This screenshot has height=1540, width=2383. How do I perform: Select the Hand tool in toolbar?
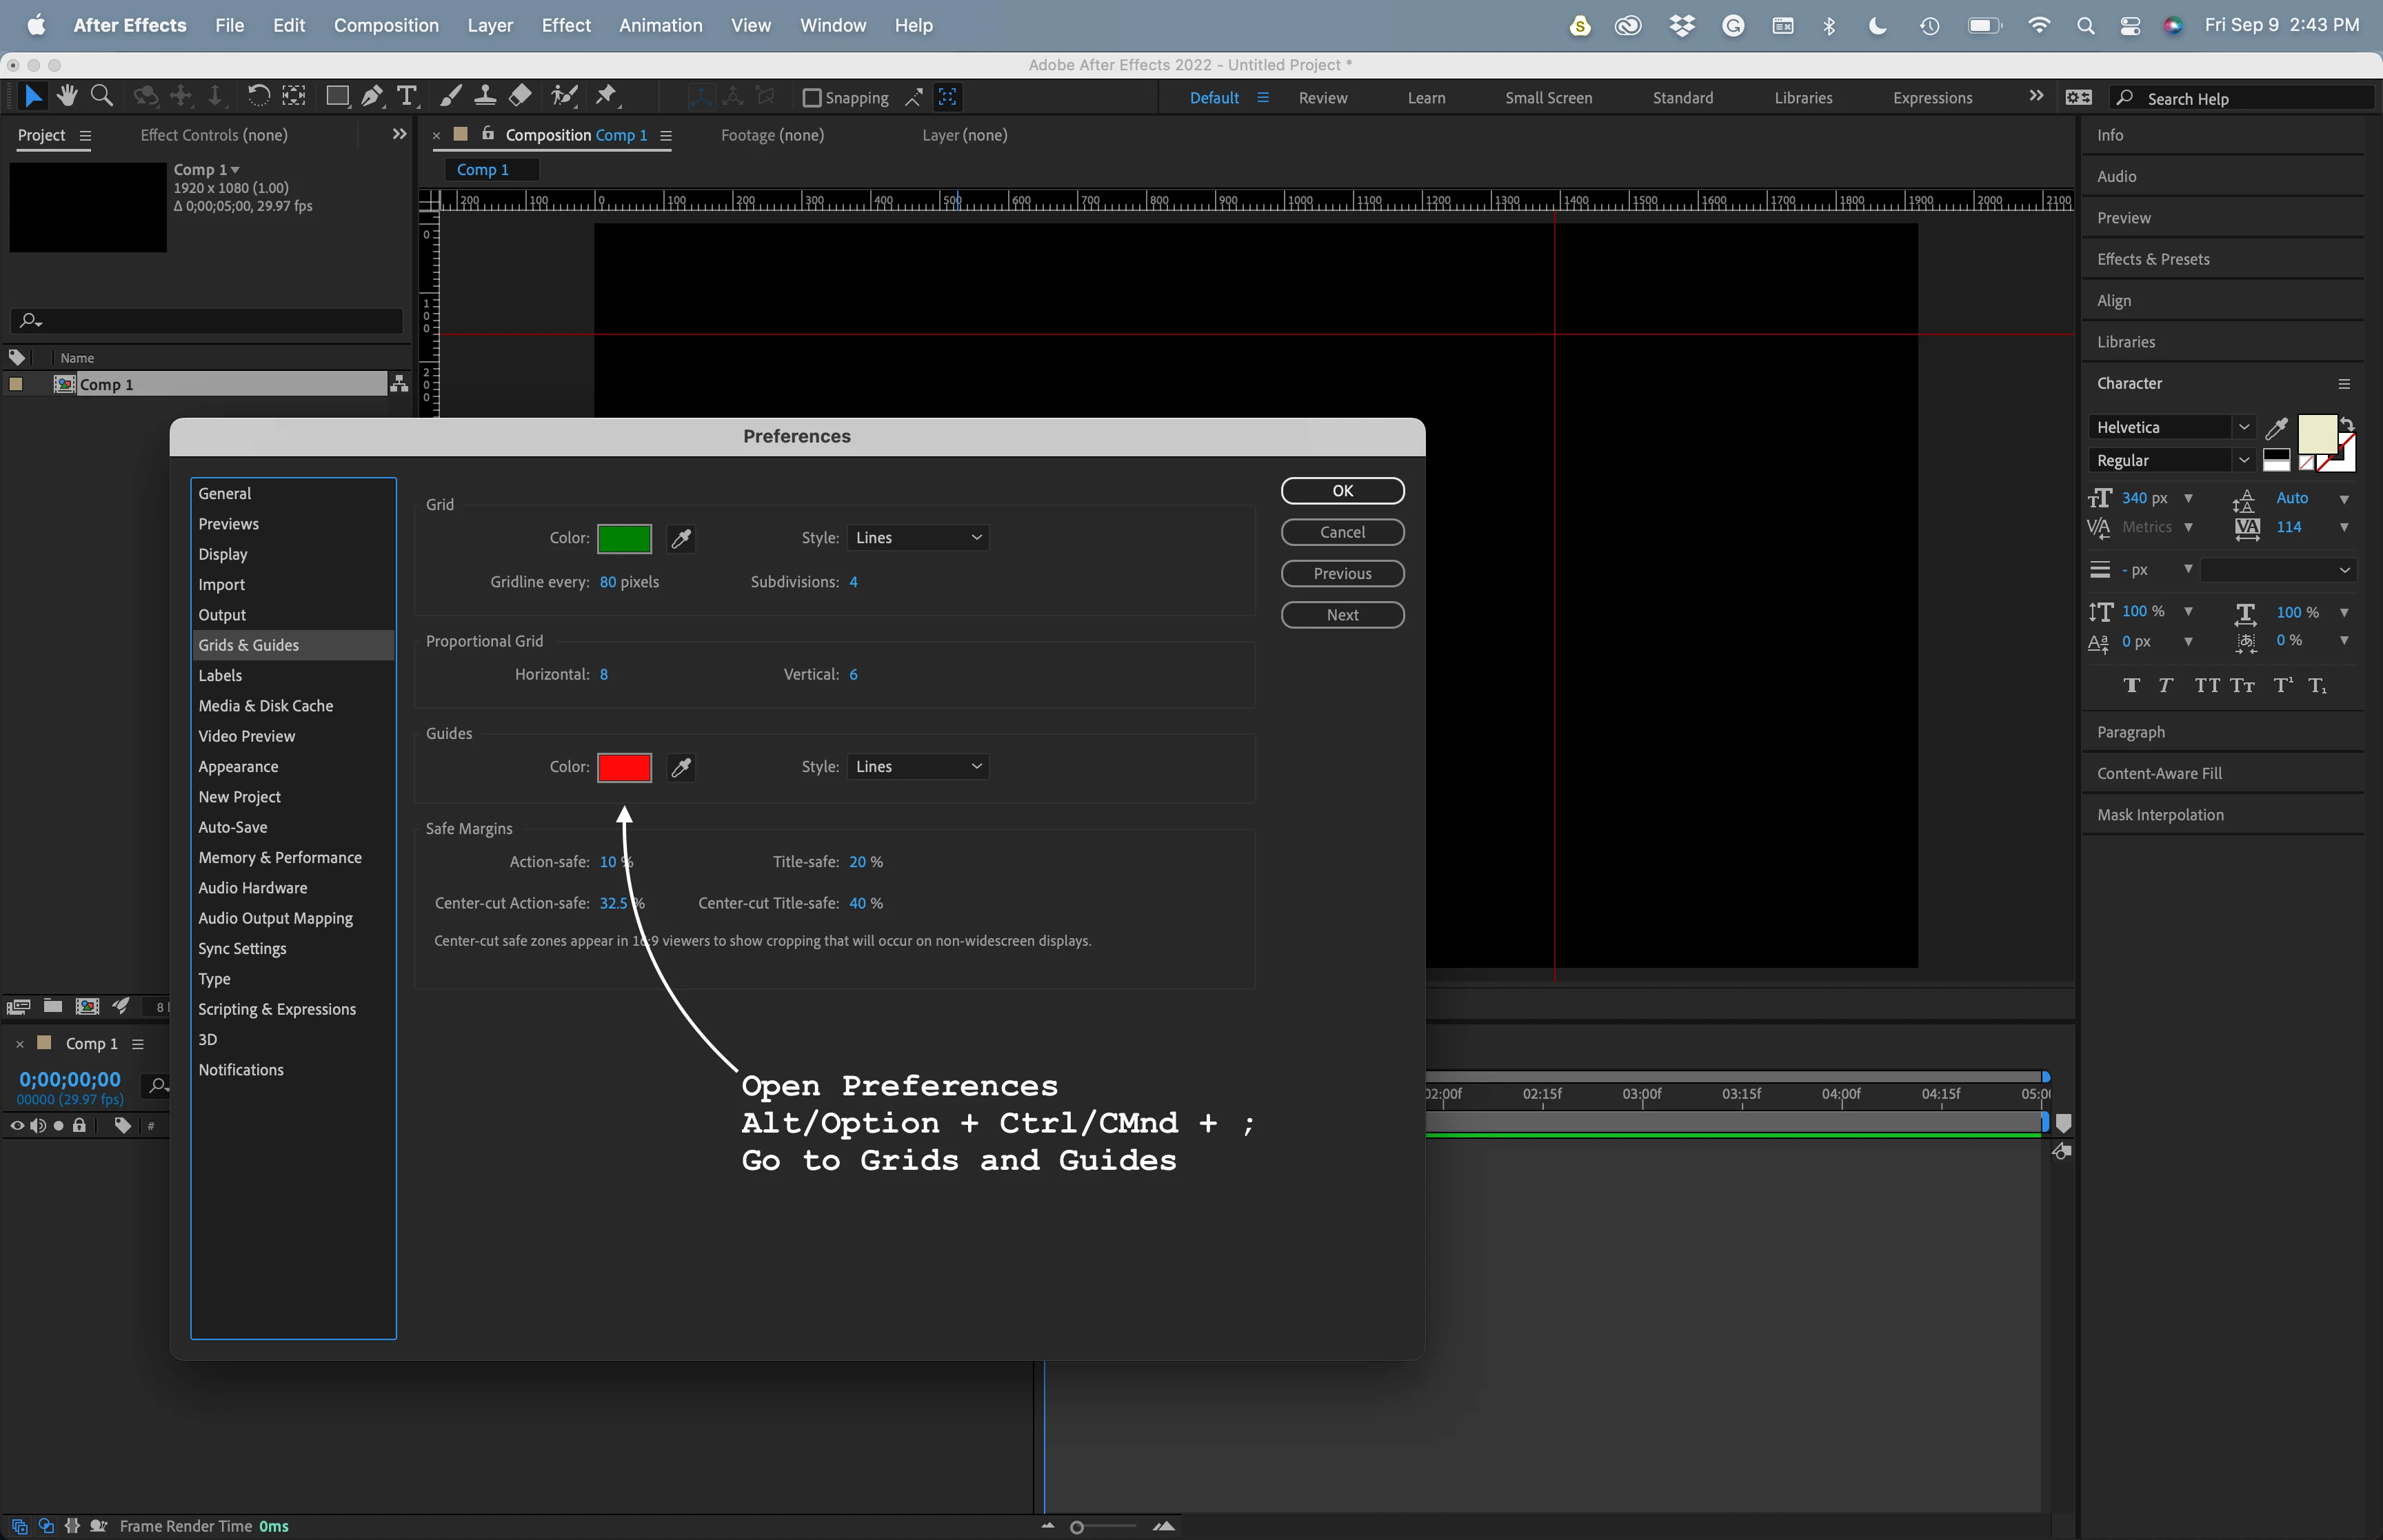click(67, 96)
